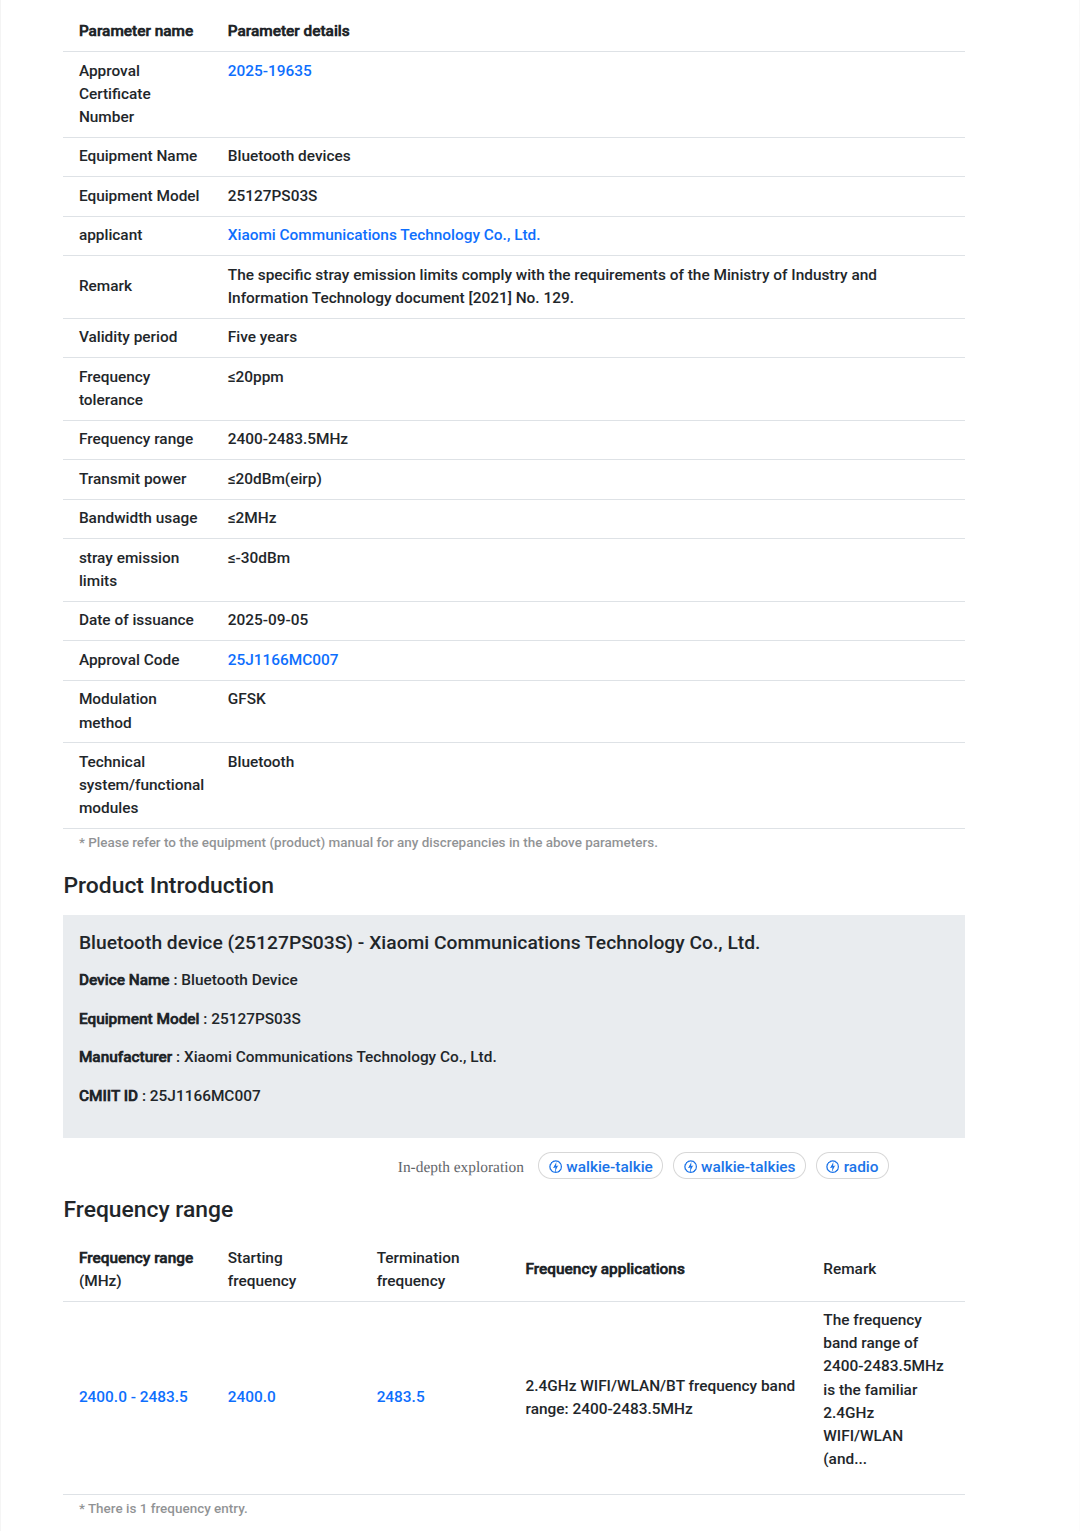Image resolution: width=1080 pixels, height=1531 pixels.
Task: Click the Starting frequency column header
Action: pos(261,1269)
